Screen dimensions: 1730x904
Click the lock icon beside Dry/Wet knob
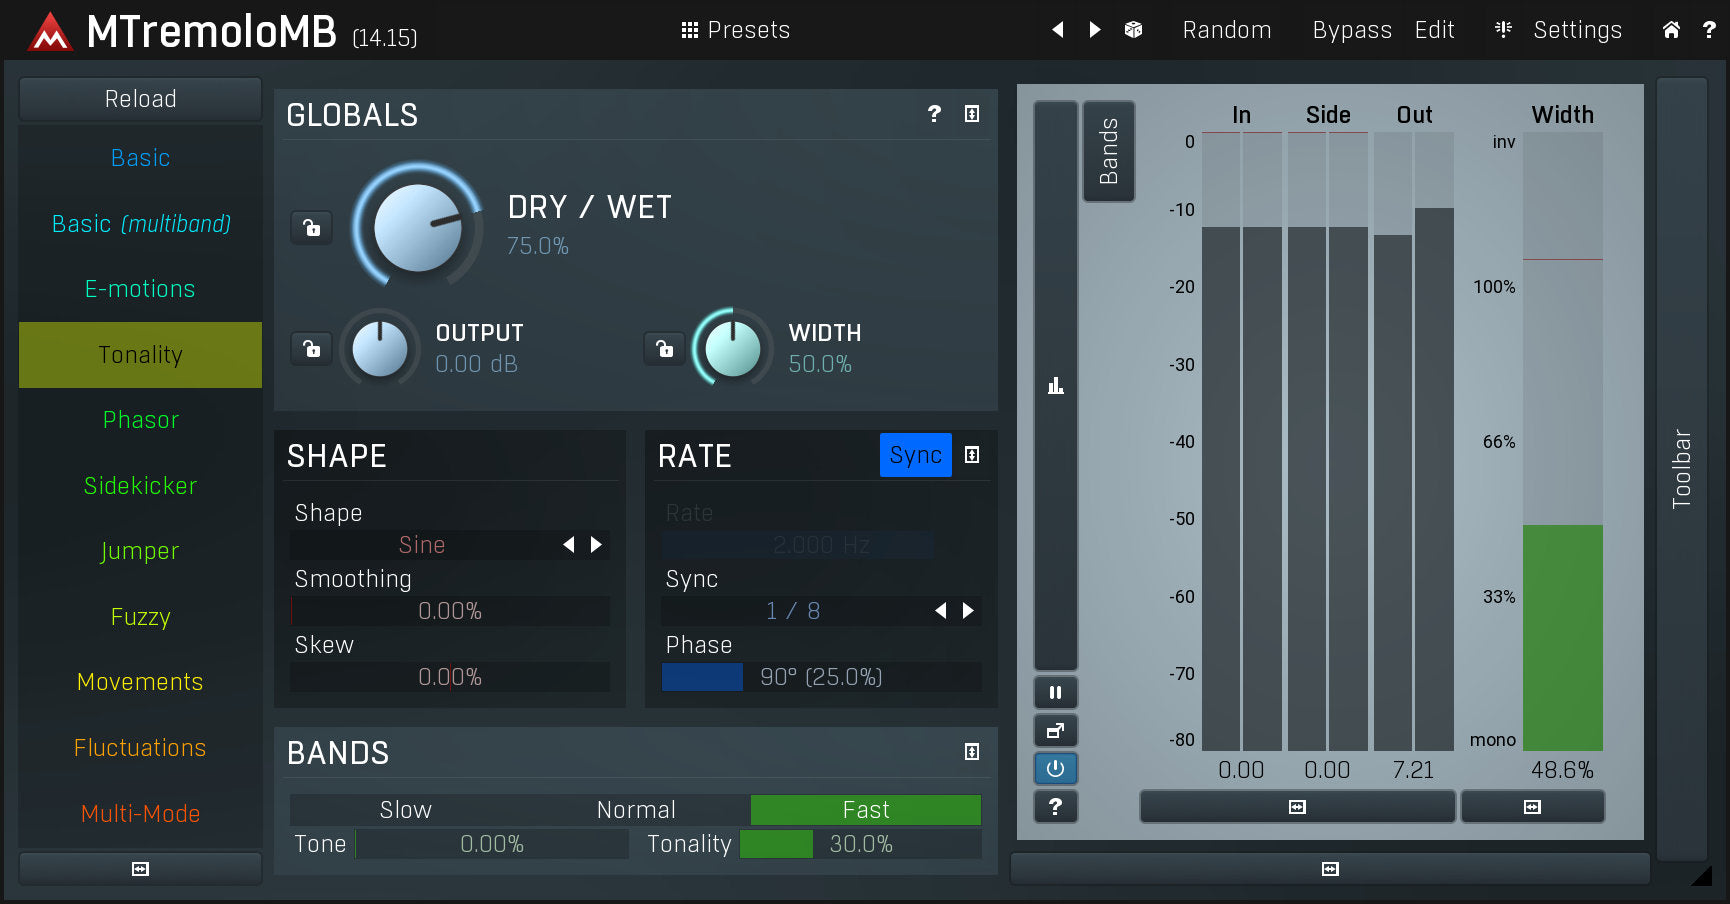(311, 228)
